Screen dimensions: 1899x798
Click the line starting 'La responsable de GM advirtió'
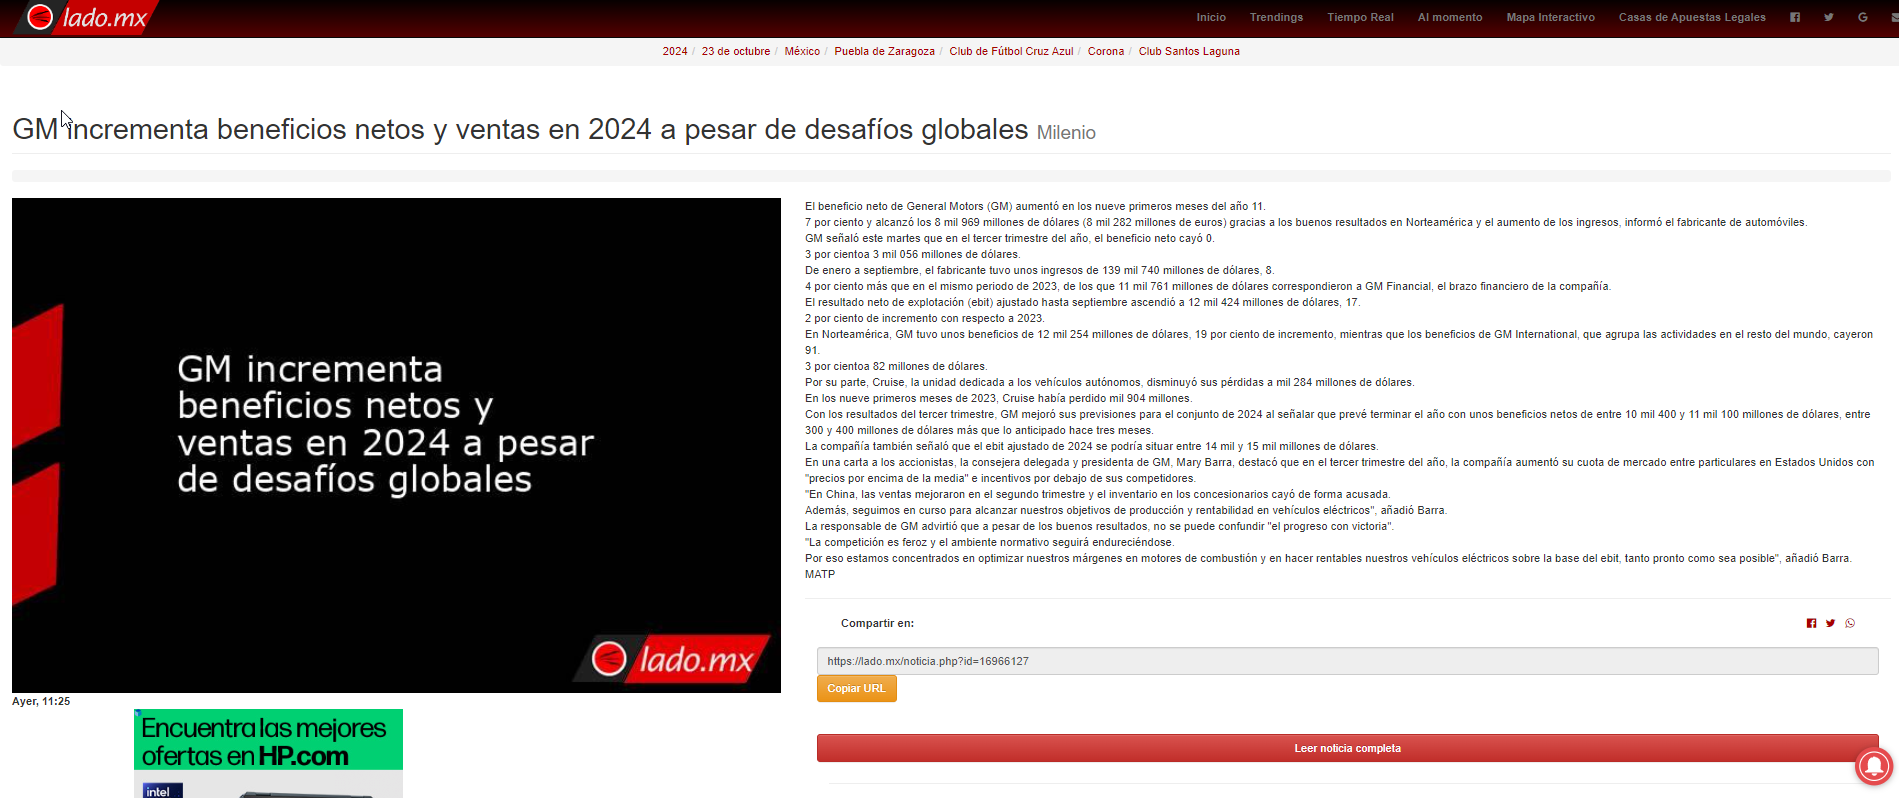tap(1100, 526)
